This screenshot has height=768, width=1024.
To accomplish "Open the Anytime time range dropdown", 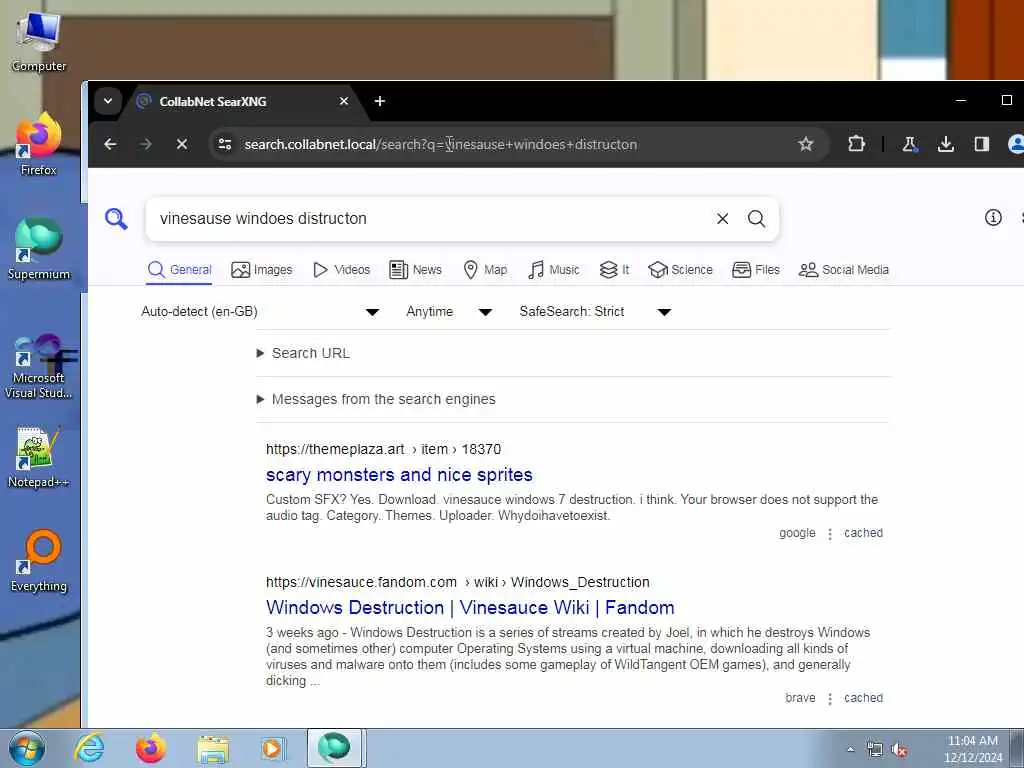I will point(449,312).
